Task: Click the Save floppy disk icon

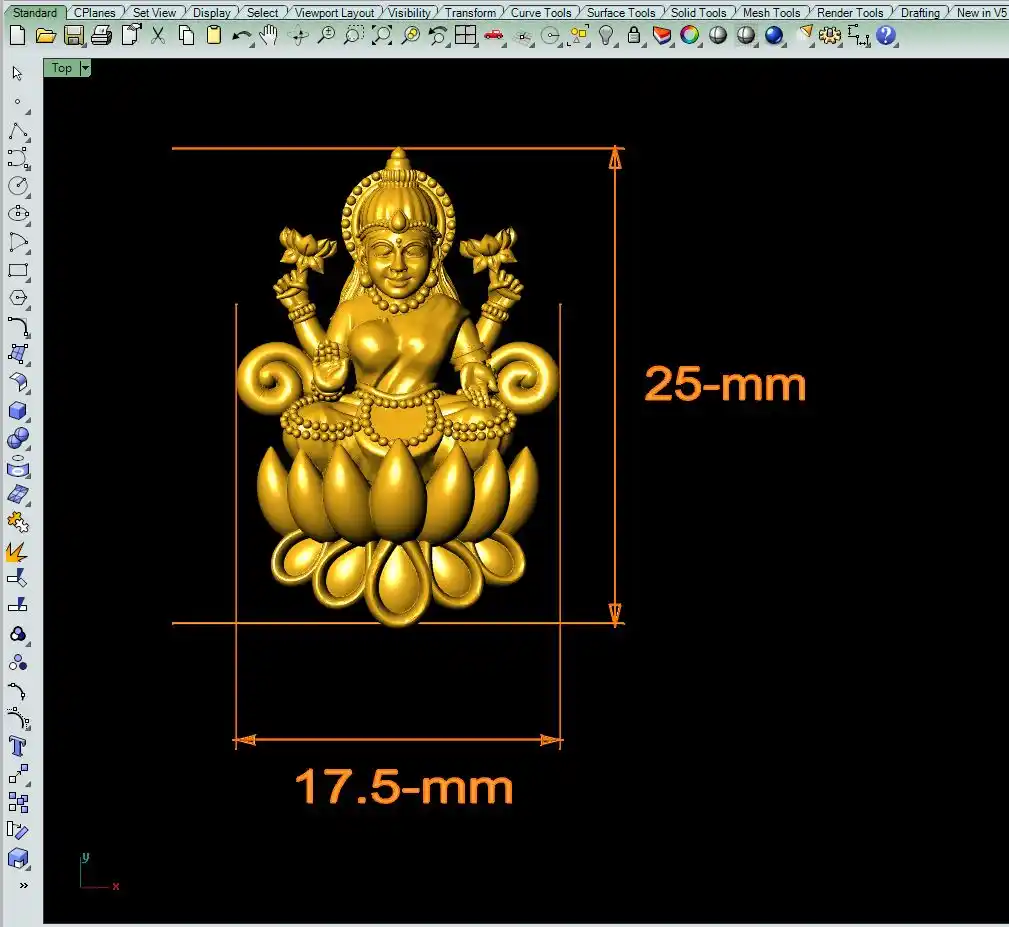Action: click(x=73, y=36)
